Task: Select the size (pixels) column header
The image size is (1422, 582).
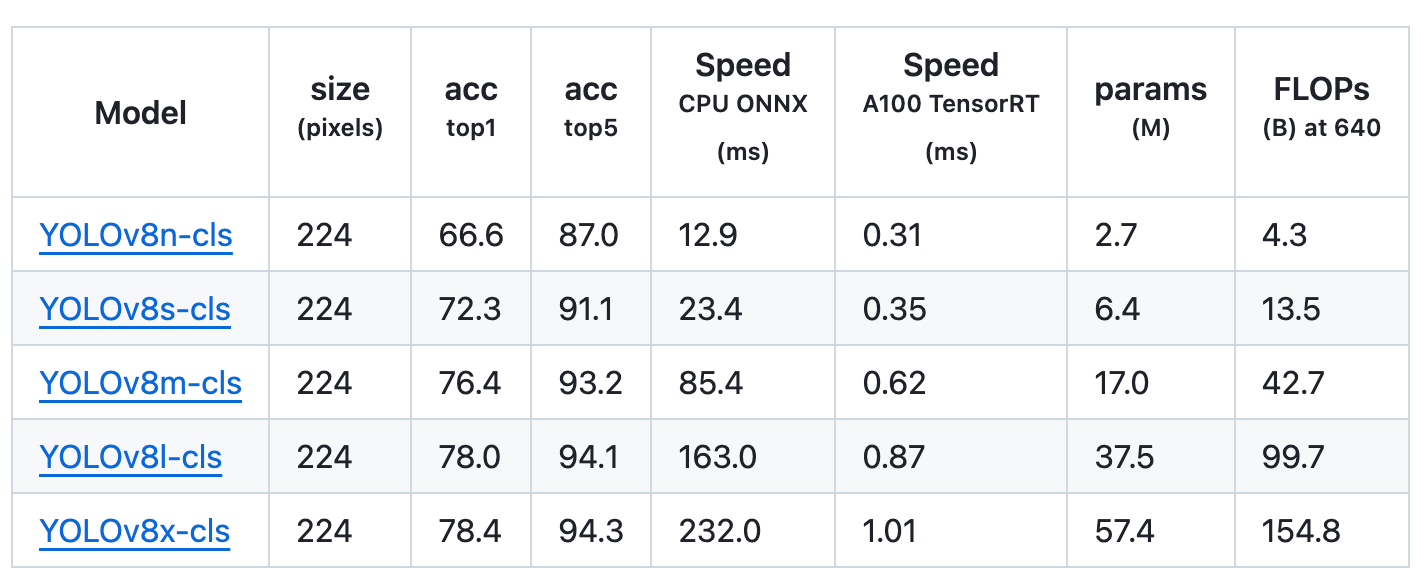Action: [340, 108]
